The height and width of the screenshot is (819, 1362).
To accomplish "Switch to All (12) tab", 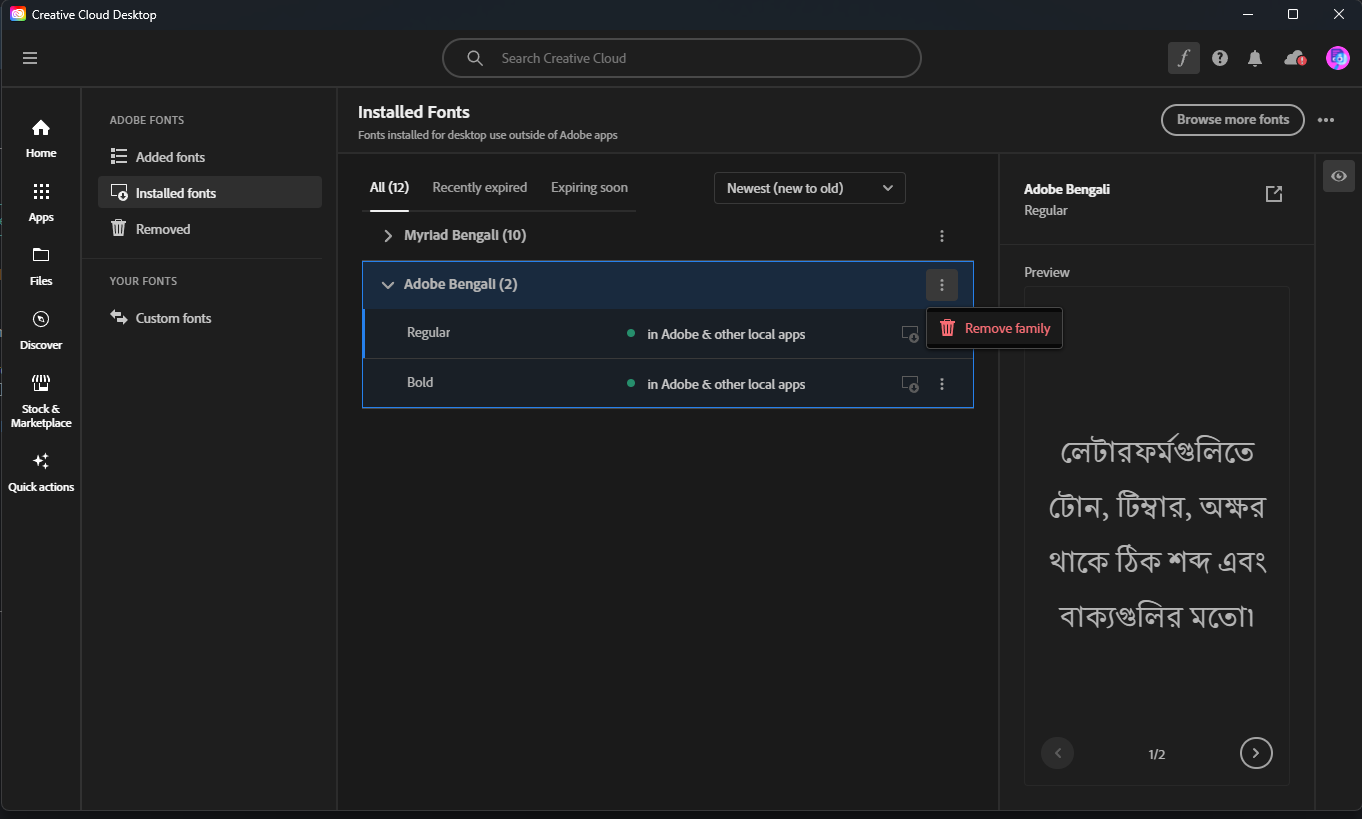I will click(389, 188).
